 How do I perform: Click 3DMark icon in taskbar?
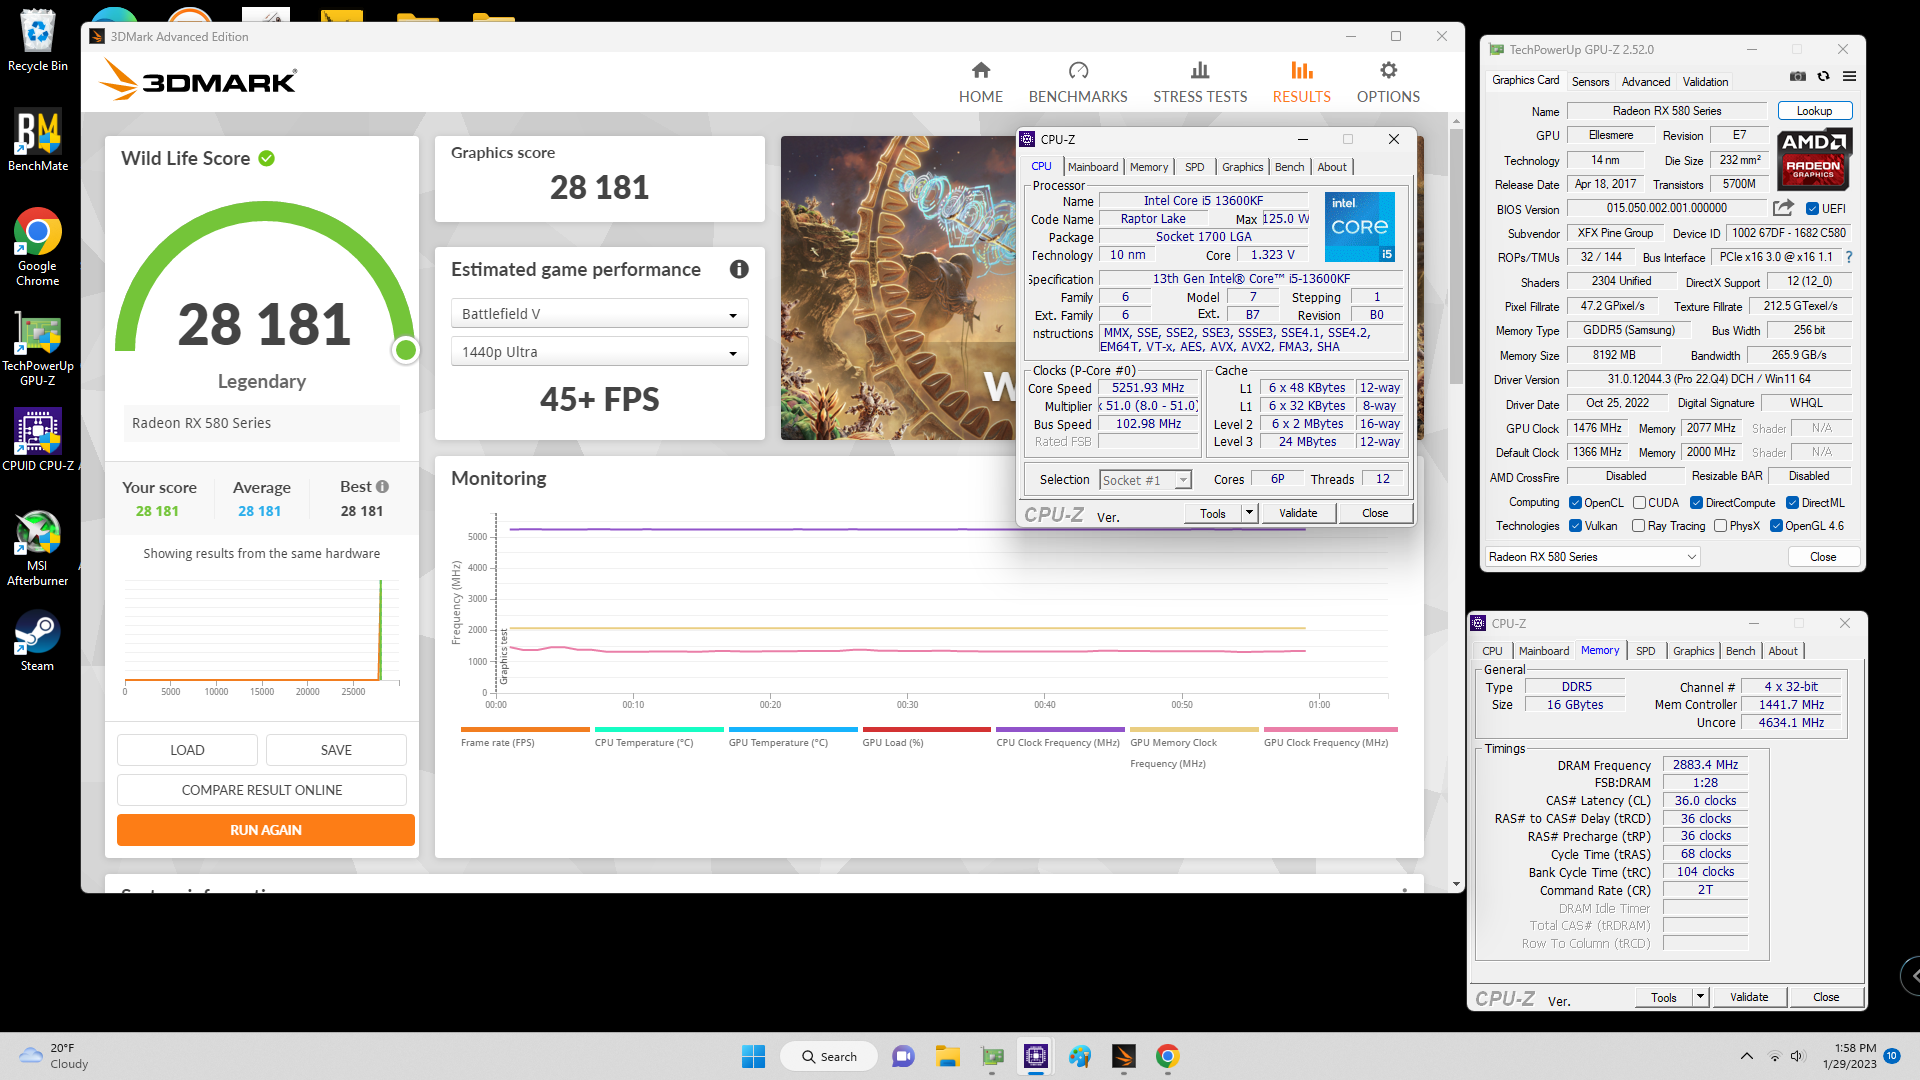pos(1123,1056)
